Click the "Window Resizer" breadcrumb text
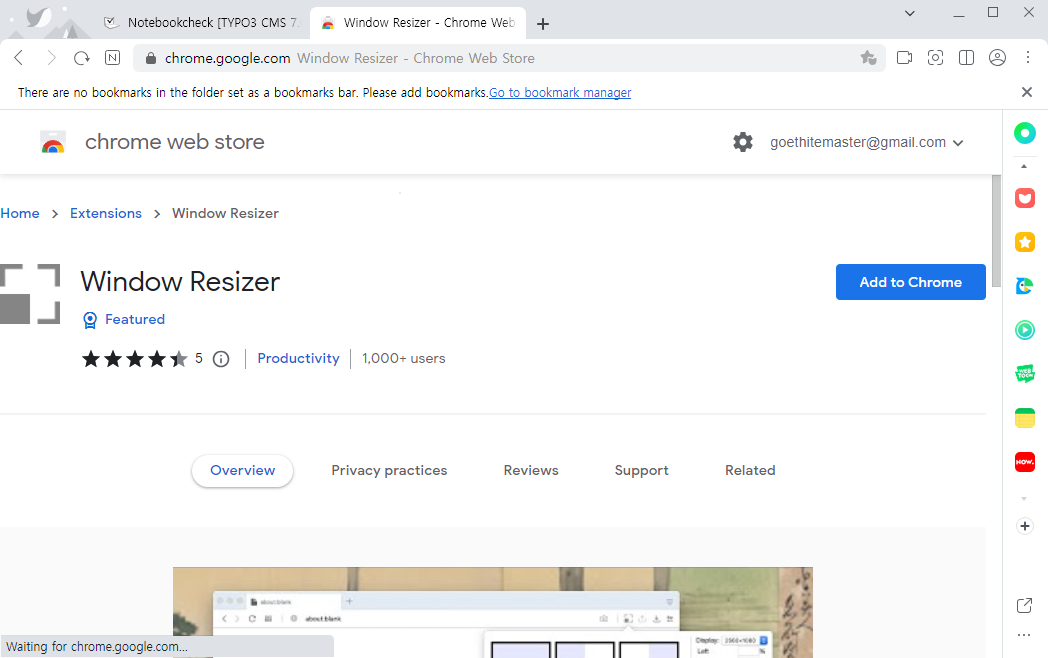 225,213
